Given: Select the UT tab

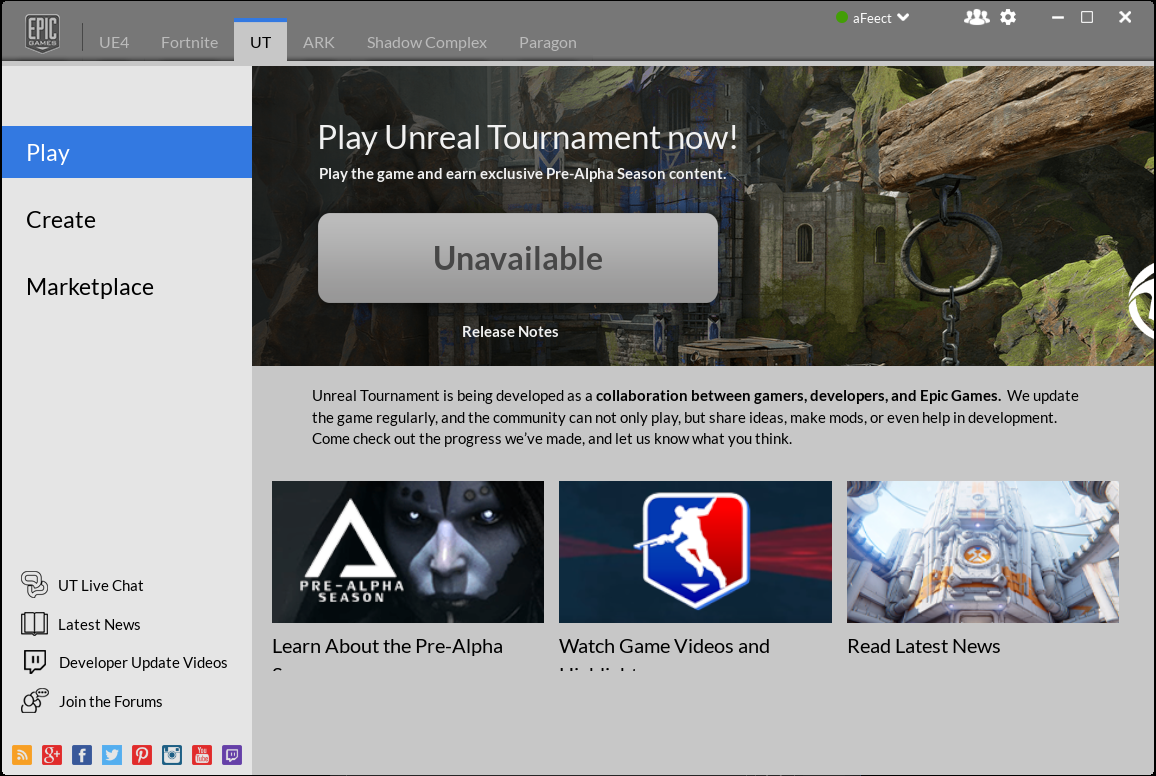Looking at the screenshot, I should (x=260, y=41).
